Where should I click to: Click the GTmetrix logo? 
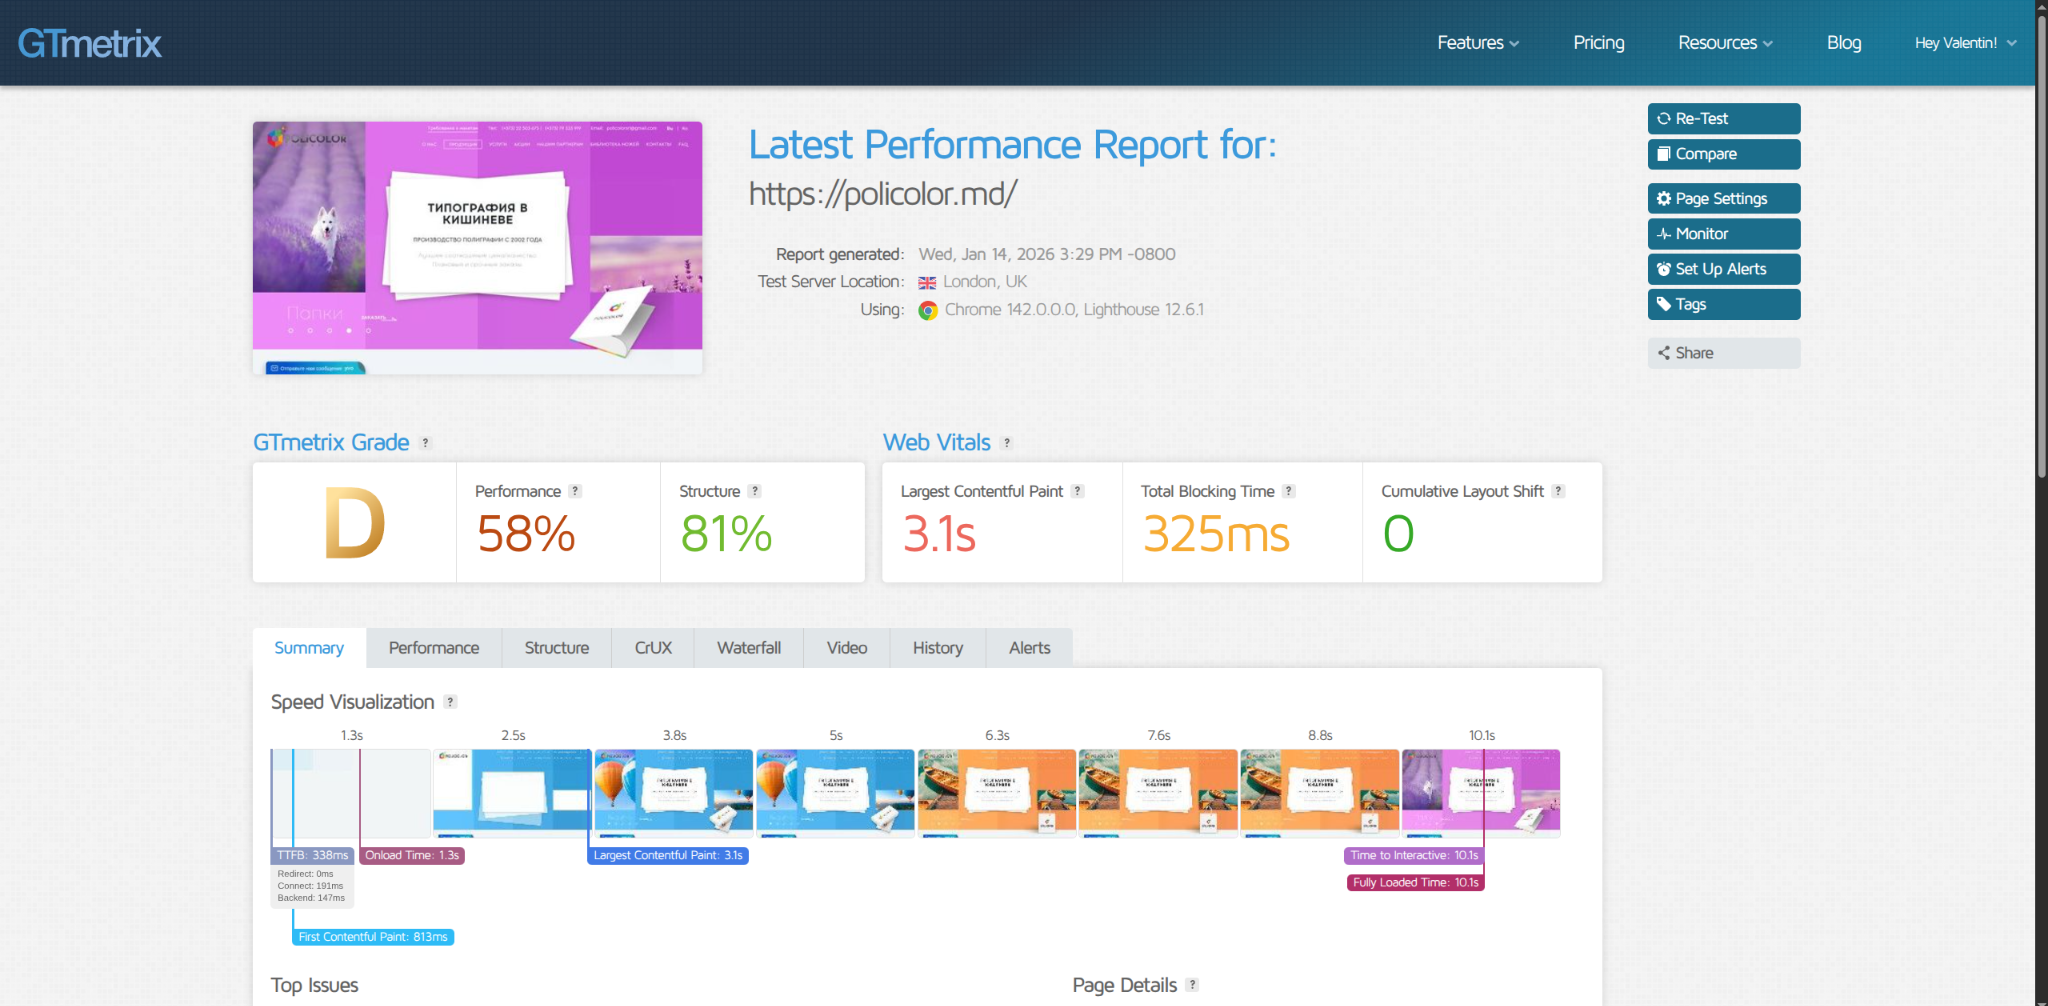coord(90,43)
